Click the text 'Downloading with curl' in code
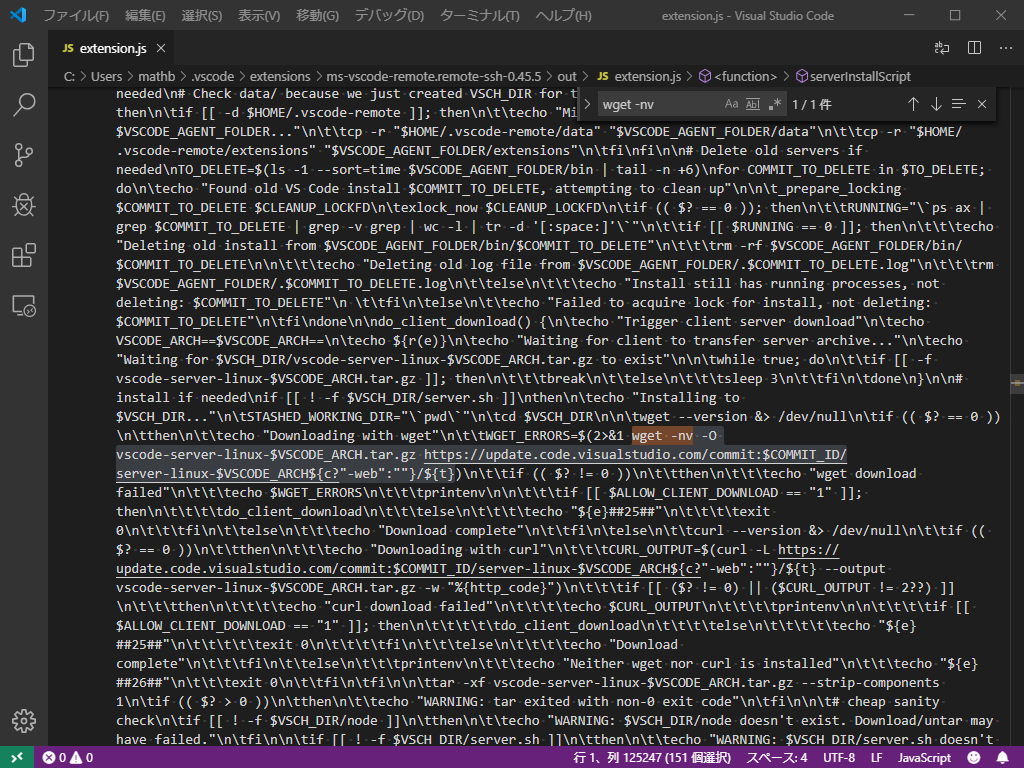This screenshot has height=768, width=1024. (458, 550)
